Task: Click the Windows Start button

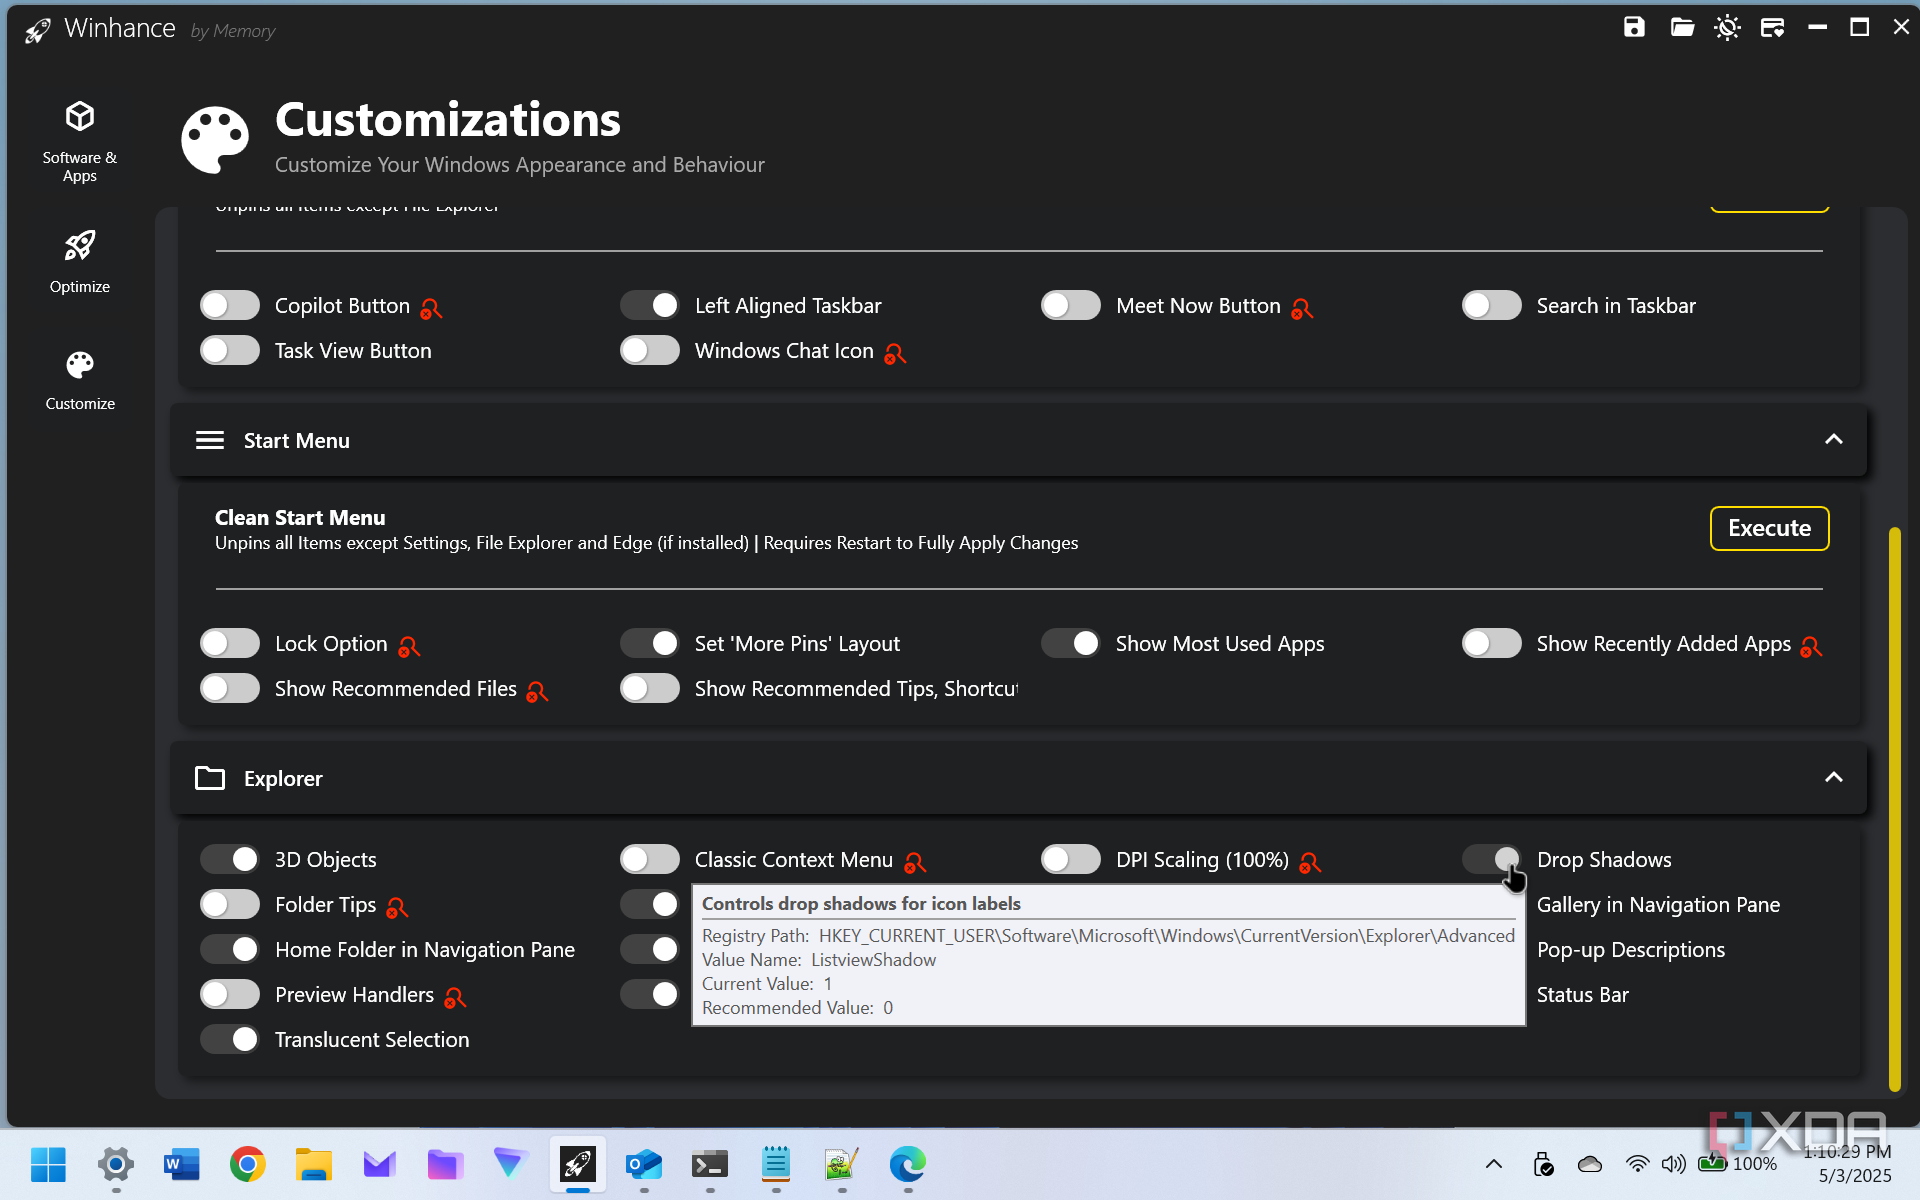Action: [48, 1164]
